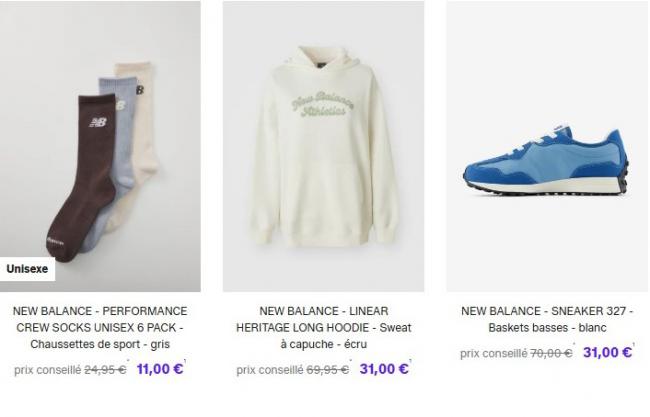Open Performance Crew Socks Unisex 6 Pack title
Screen dimensions: 650x417
click(100, 327)
